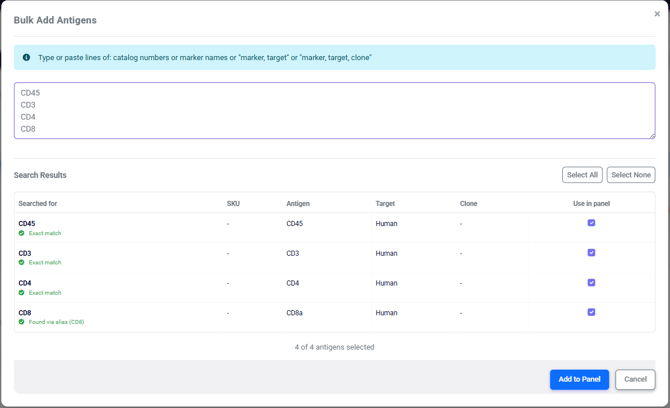Viewport: 670px width, 408px height.
Task: Click Exact match label under CD4
Action: click(x=45, y=293)
